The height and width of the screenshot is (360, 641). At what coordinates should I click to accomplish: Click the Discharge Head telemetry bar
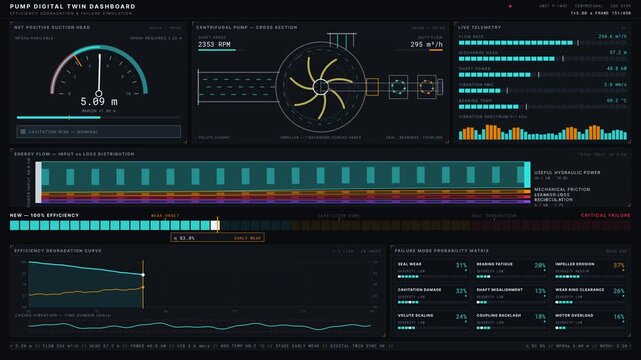542,59
